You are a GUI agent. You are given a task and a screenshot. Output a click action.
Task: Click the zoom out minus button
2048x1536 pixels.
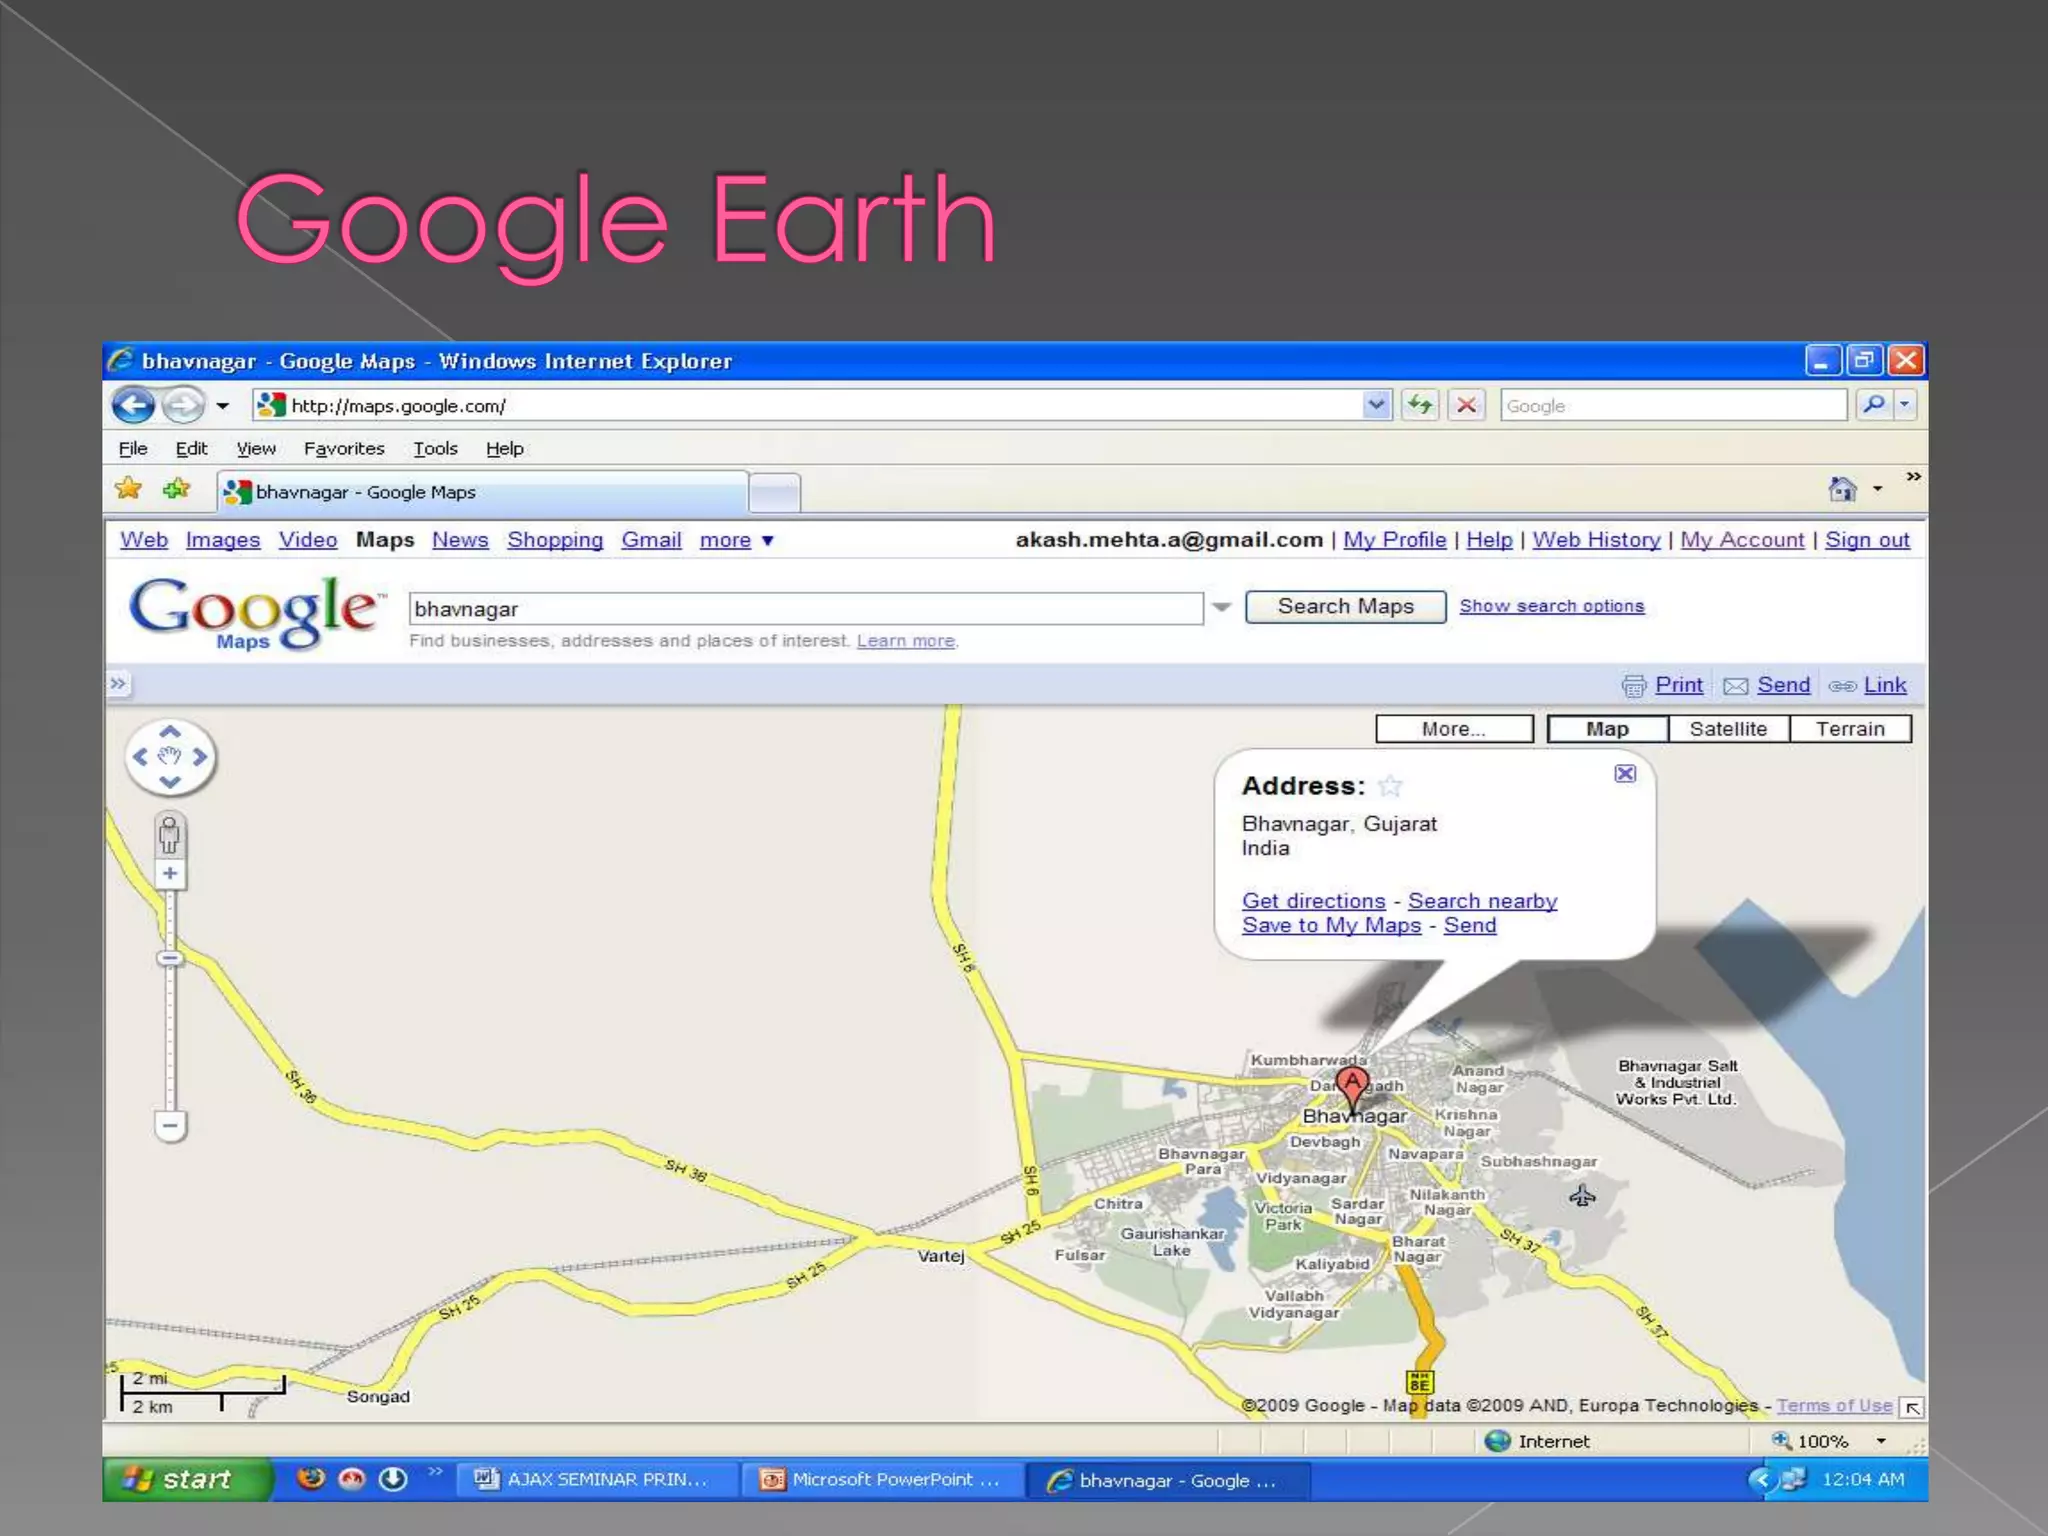pyautogui.click(x=171, y=1126)
